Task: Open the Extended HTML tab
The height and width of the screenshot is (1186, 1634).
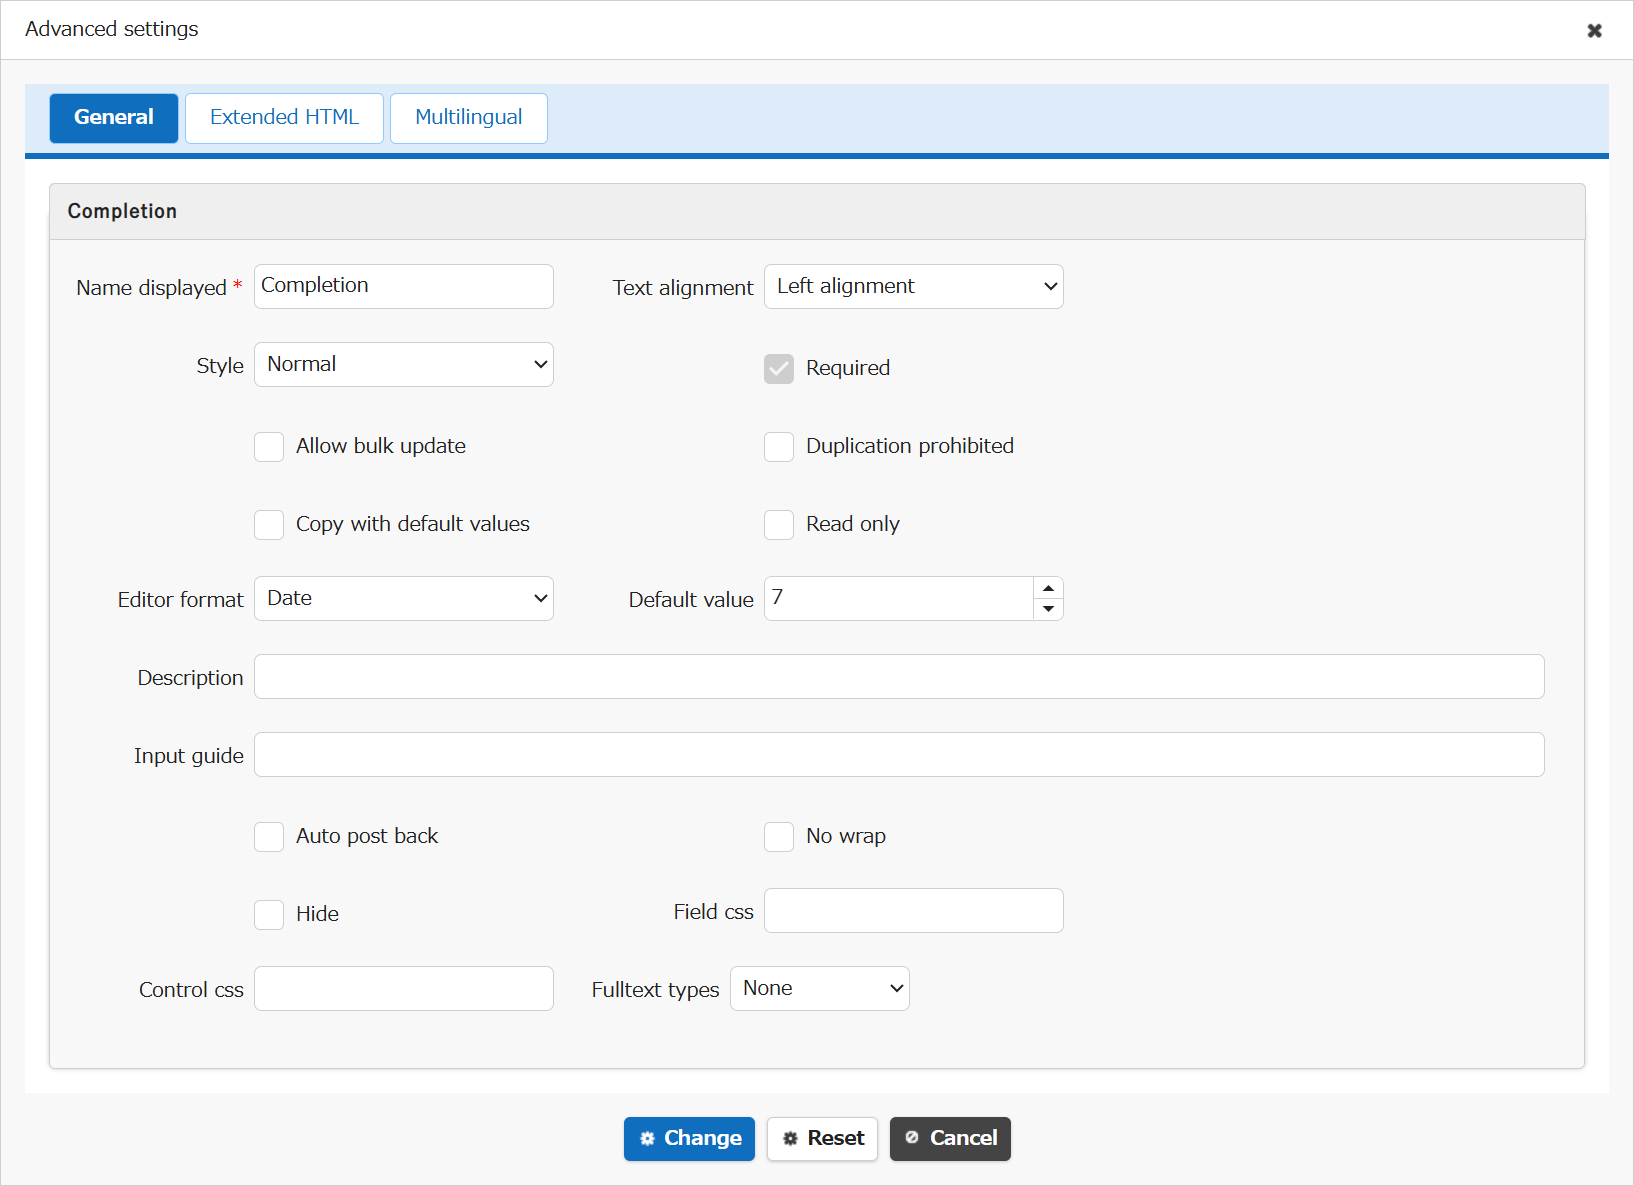Action: pyautogui.click(x=284, y=118)
